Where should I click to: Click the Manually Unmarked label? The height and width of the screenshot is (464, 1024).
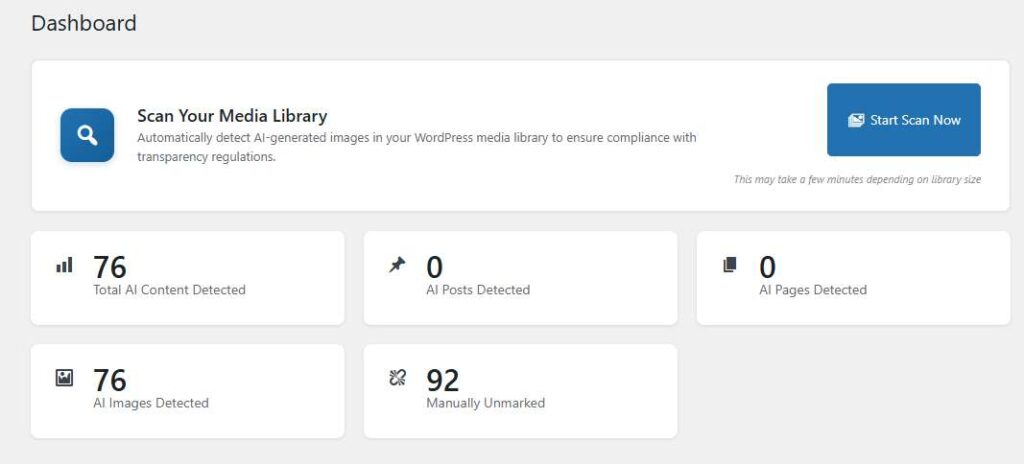[x=485, y=403]
